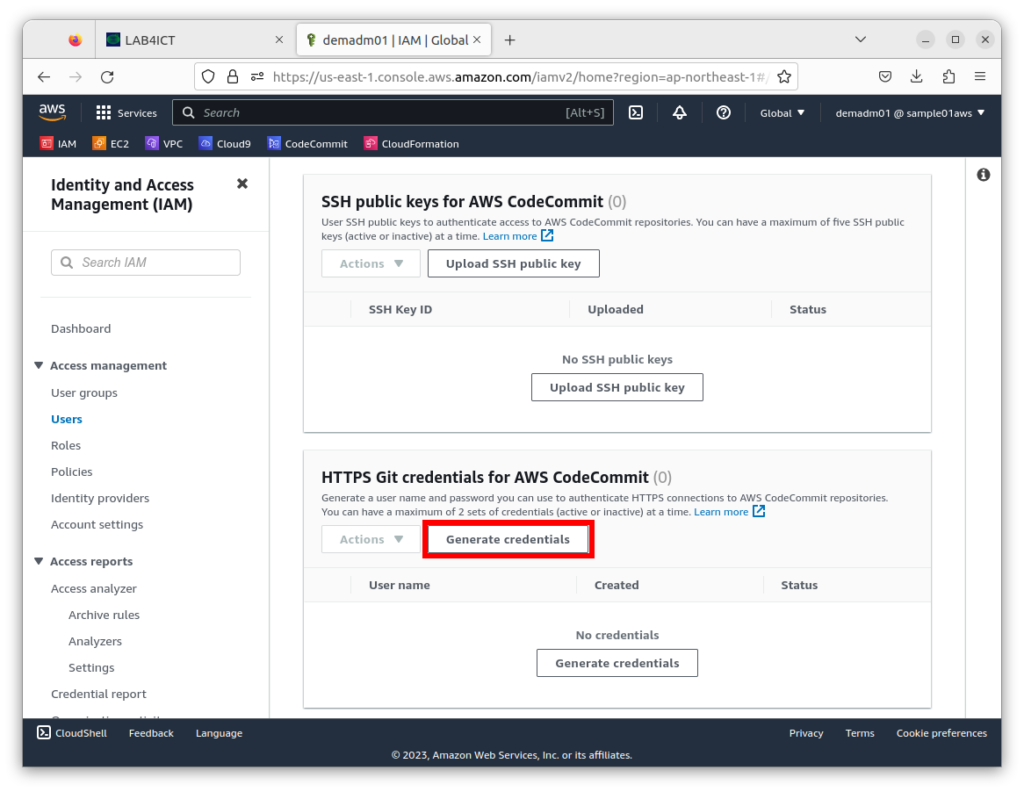Open the CodeCommit favorites shortcut
1024x792 pixels.
(308, 144)
